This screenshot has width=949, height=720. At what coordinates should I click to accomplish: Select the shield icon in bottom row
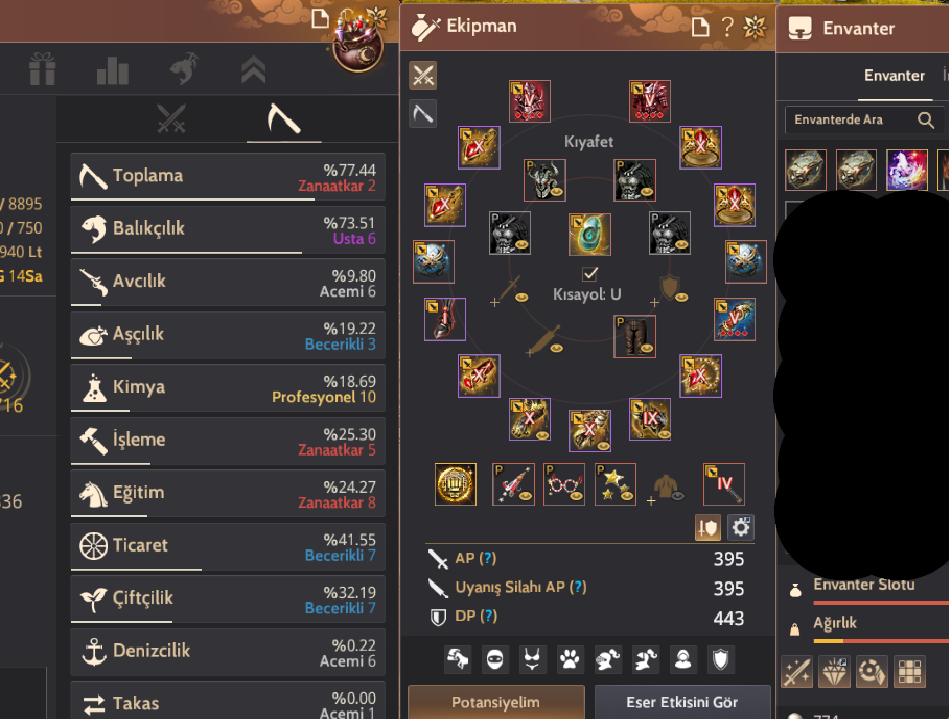click(720, 659)
